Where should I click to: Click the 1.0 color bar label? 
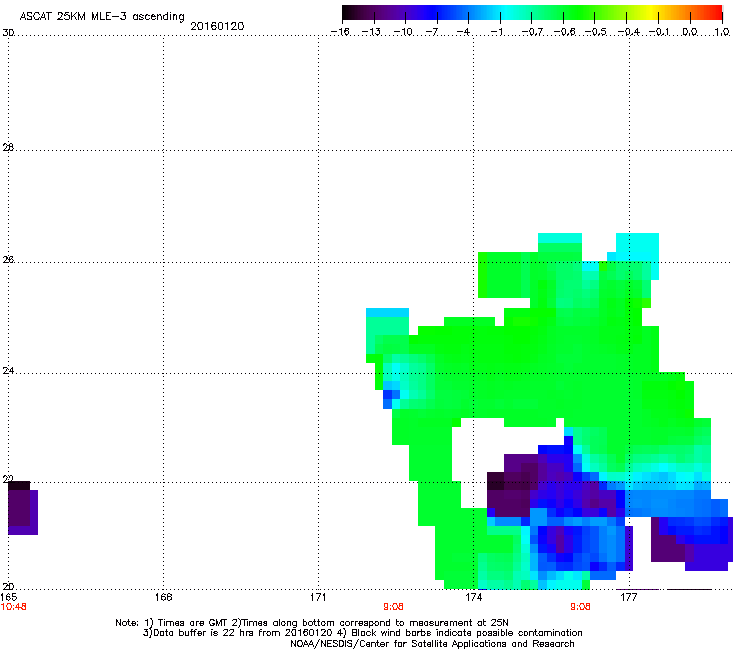[722, 32]
